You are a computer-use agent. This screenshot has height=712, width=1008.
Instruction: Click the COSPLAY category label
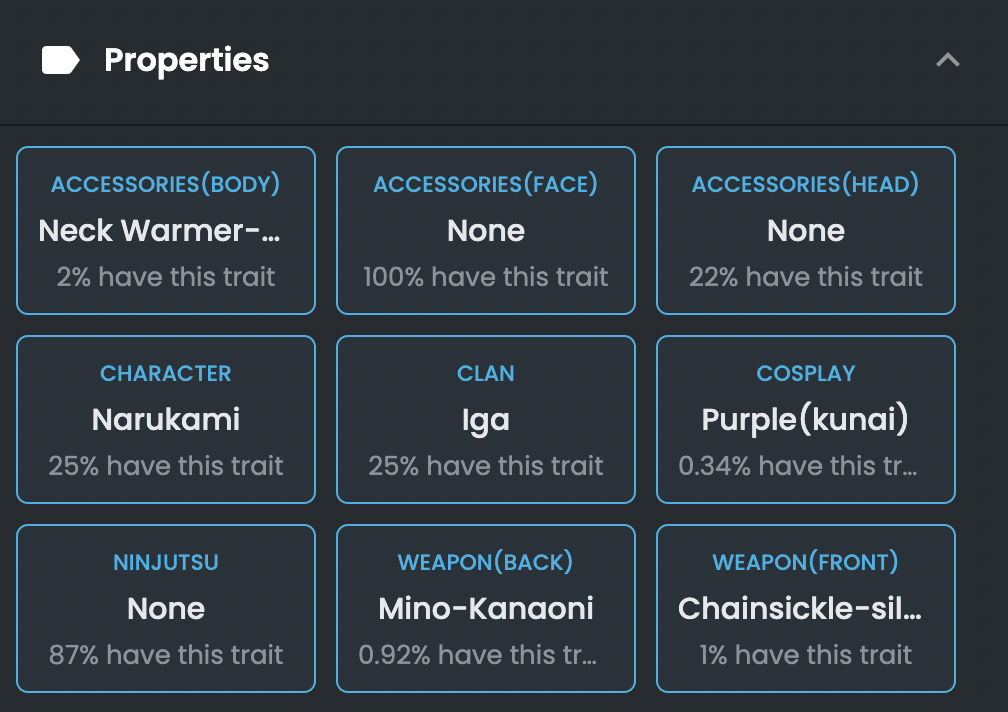[x=805, y=373]
